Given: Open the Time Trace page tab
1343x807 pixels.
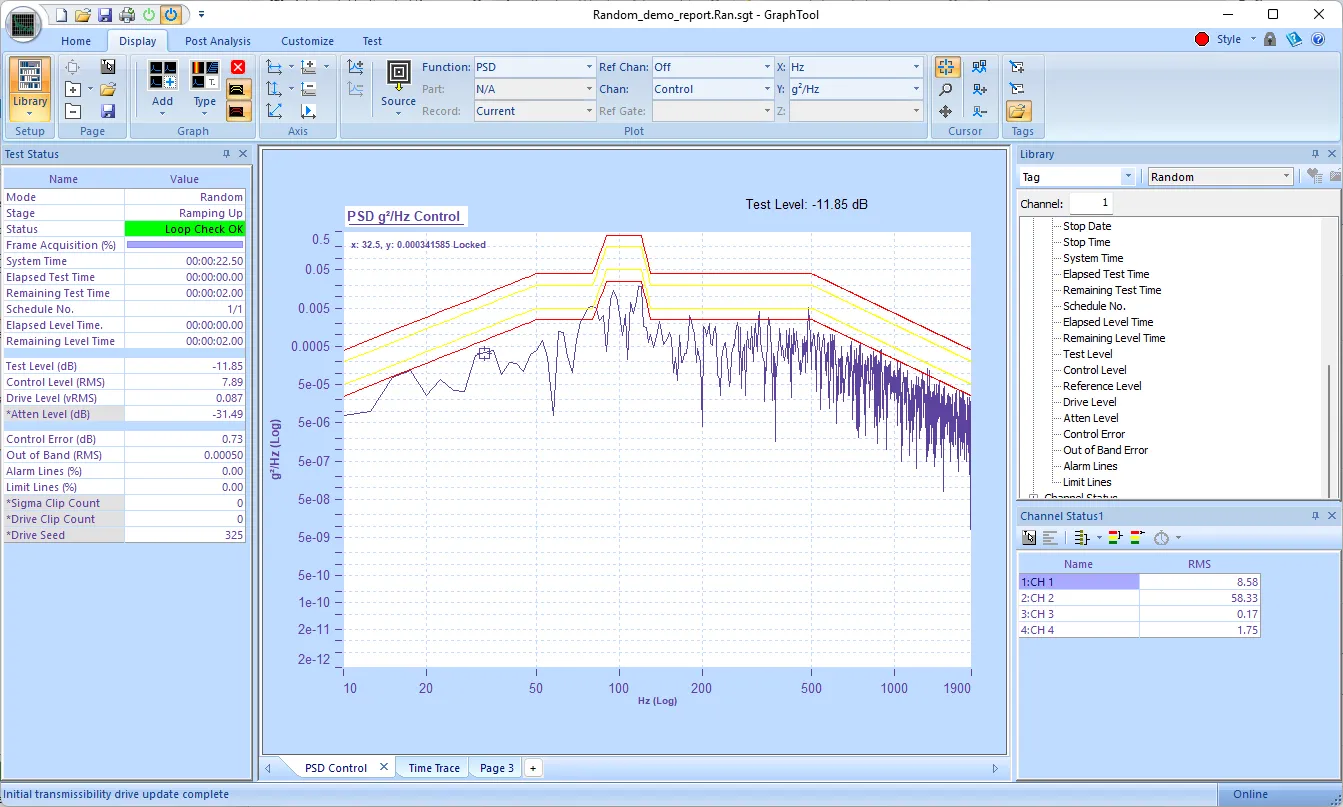Looking at the screenshot, I should click(434, 768).
